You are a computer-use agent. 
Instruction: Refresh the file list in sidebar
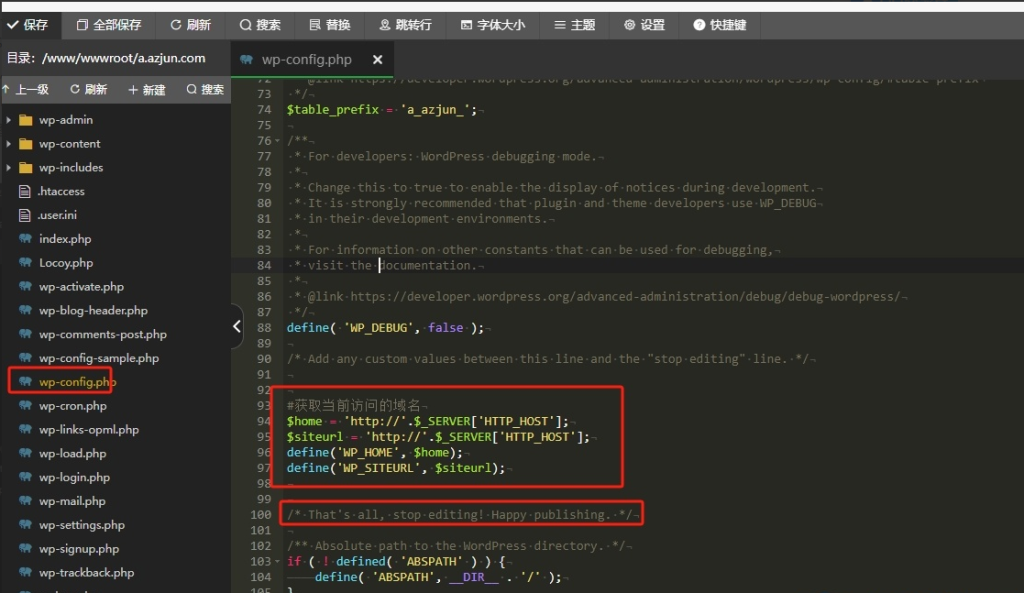(x=89, y=90)
